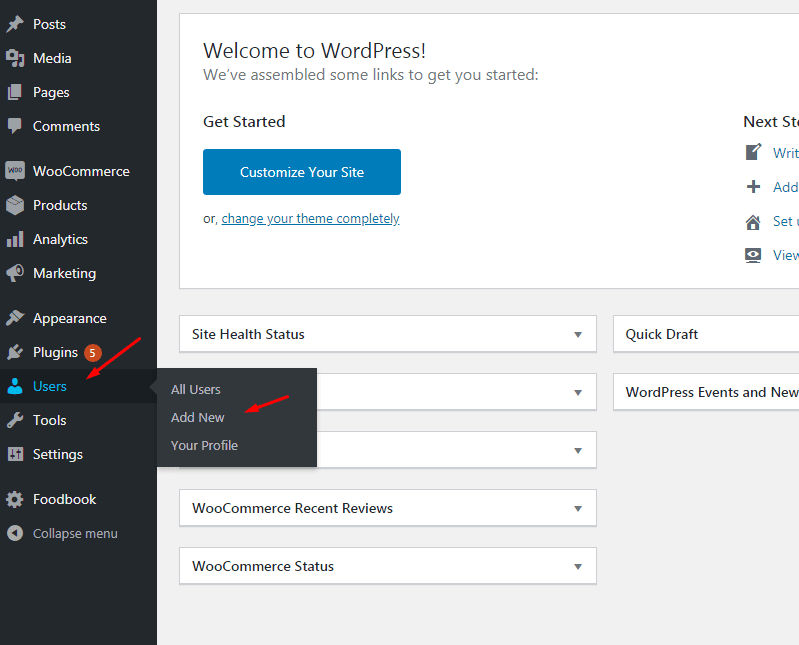Click the Customize Your Site button
The height and width of the screenshot is (645, 799).
302,172
